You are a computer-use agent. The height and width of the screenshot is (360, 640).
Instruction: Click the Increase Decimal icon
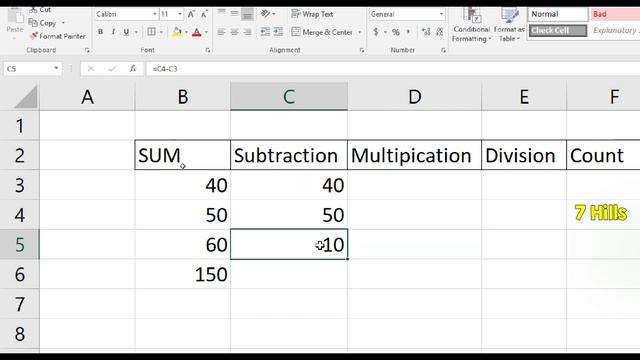[x=426, y=32]
